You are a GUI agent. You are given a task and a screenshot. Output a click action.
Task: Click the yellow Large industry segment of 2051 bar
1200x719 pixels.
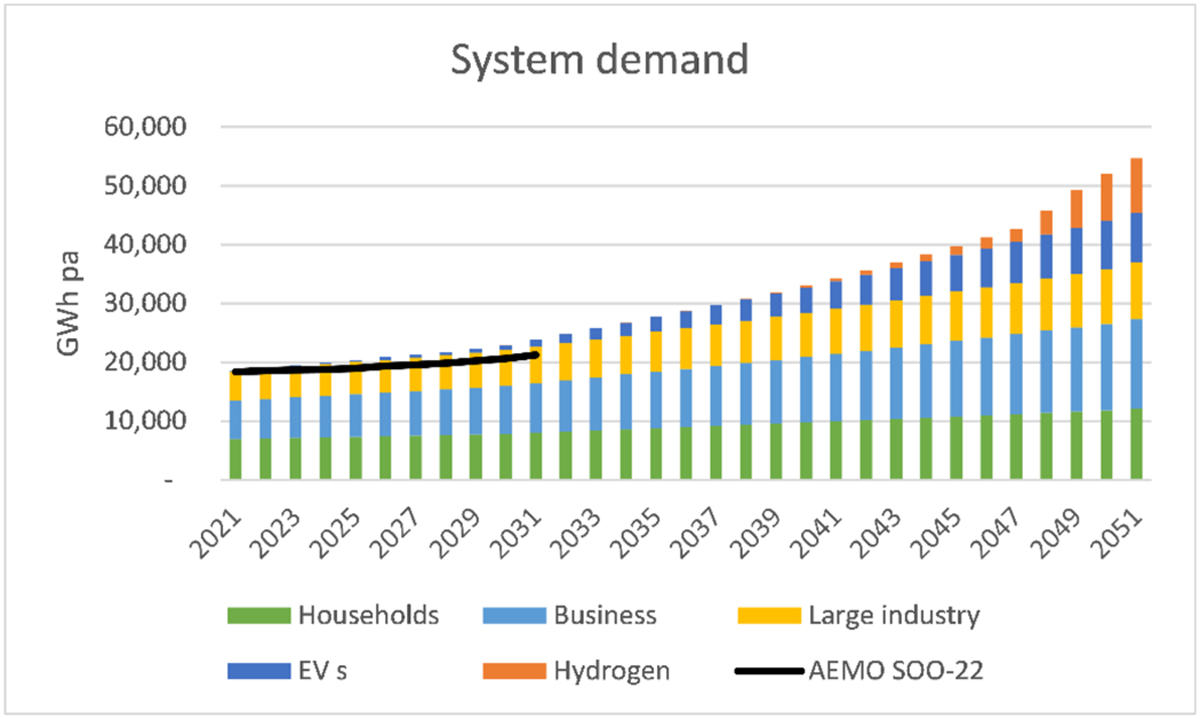point(1137,291)
